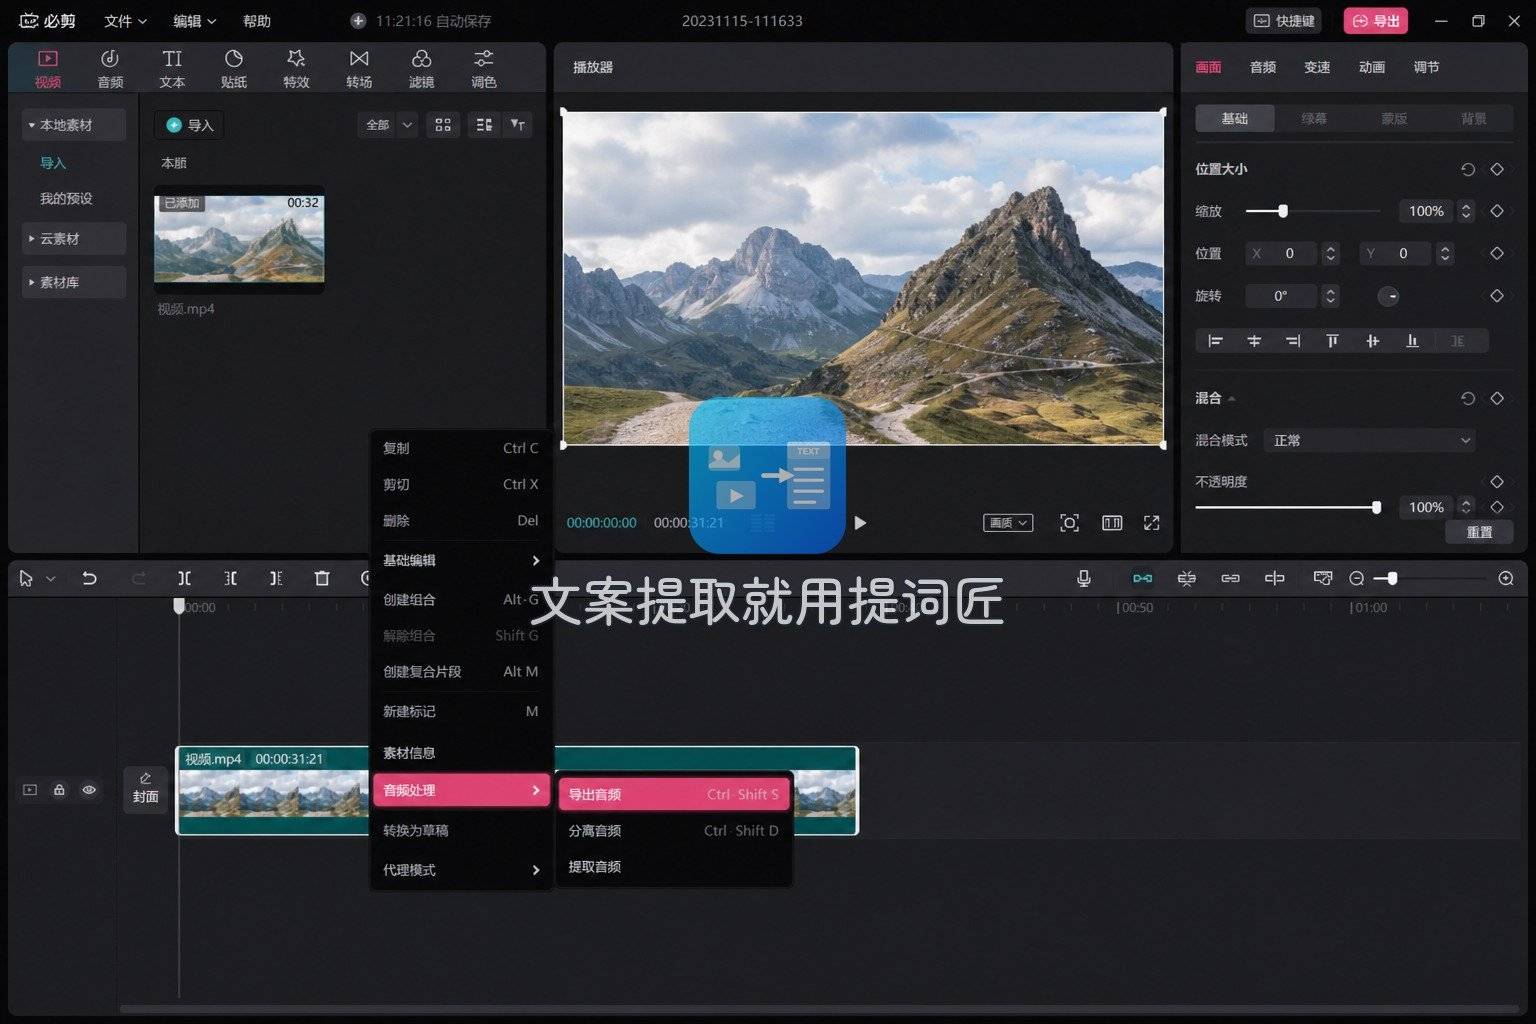This screenshot has height=1024, width=1536.
Task: Switch to the 变速 tab
Action: [x=1317, y=67]
